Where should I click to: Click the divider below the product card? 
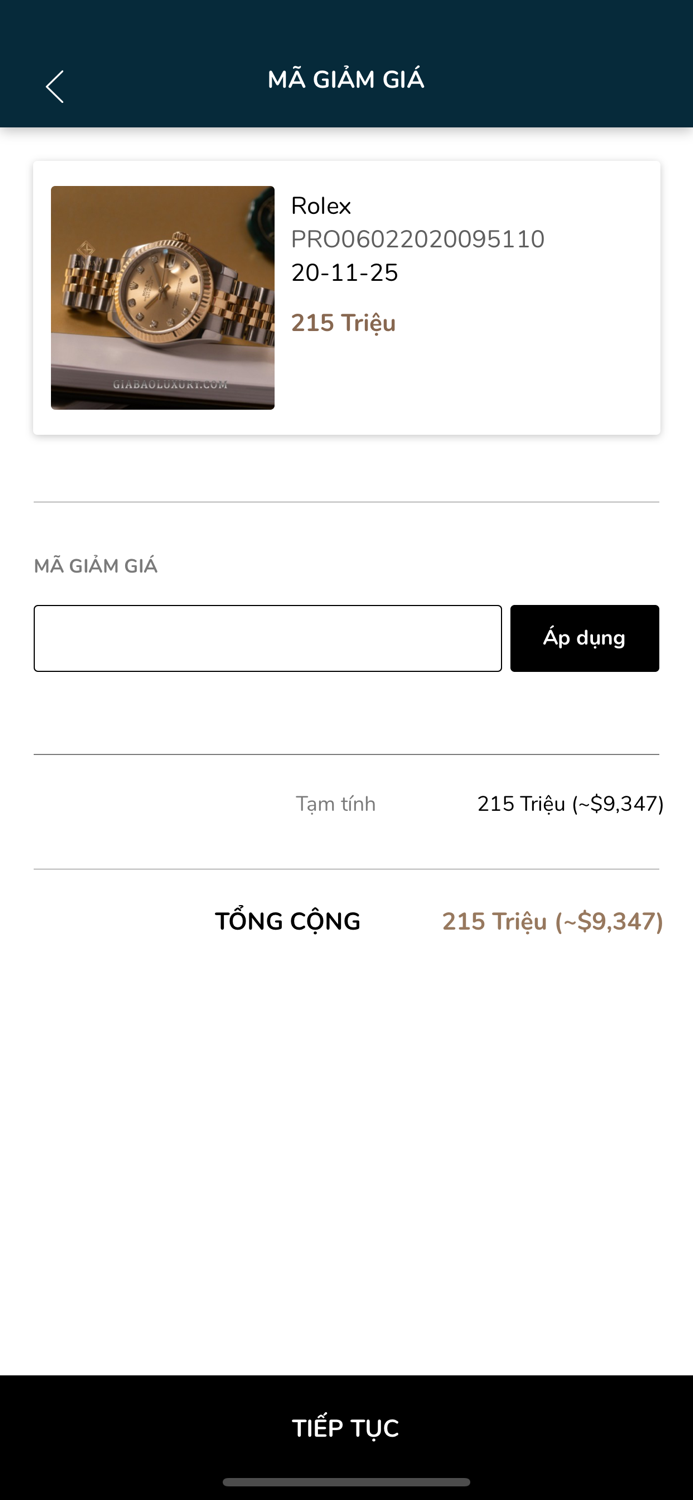point(346,498)
